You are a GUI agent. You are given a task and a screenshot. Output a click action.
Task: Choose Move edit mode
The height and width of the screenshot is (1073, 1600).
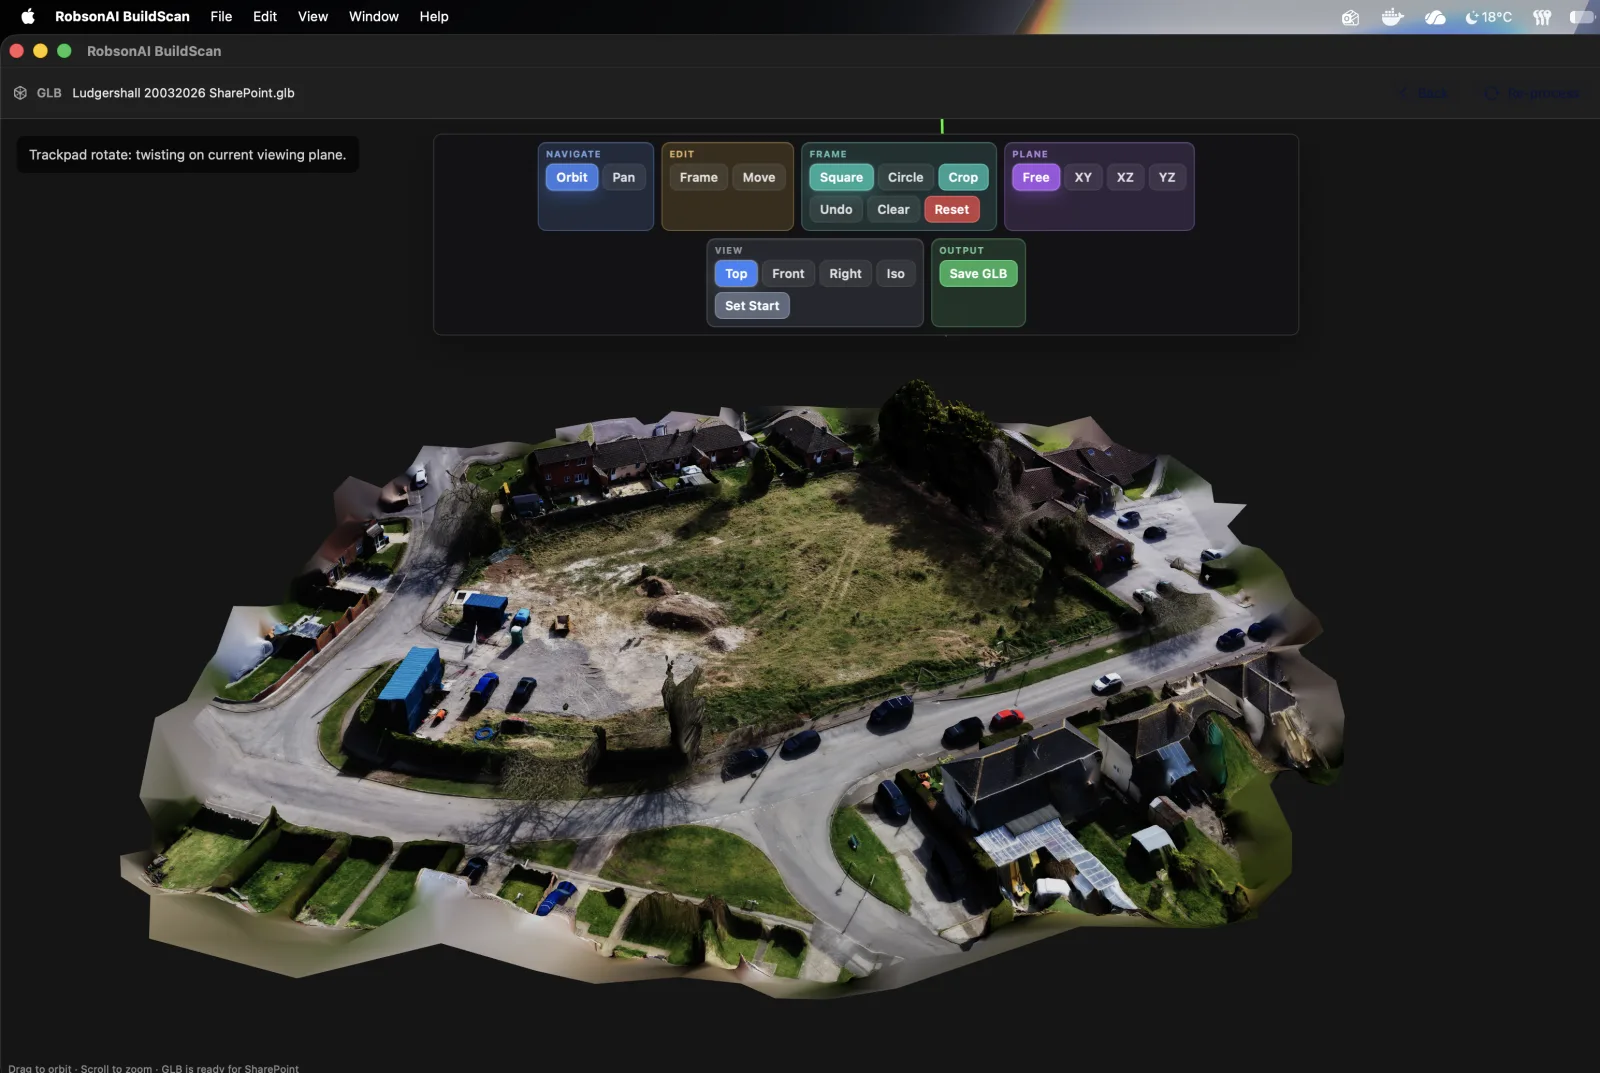click(759, 177)
